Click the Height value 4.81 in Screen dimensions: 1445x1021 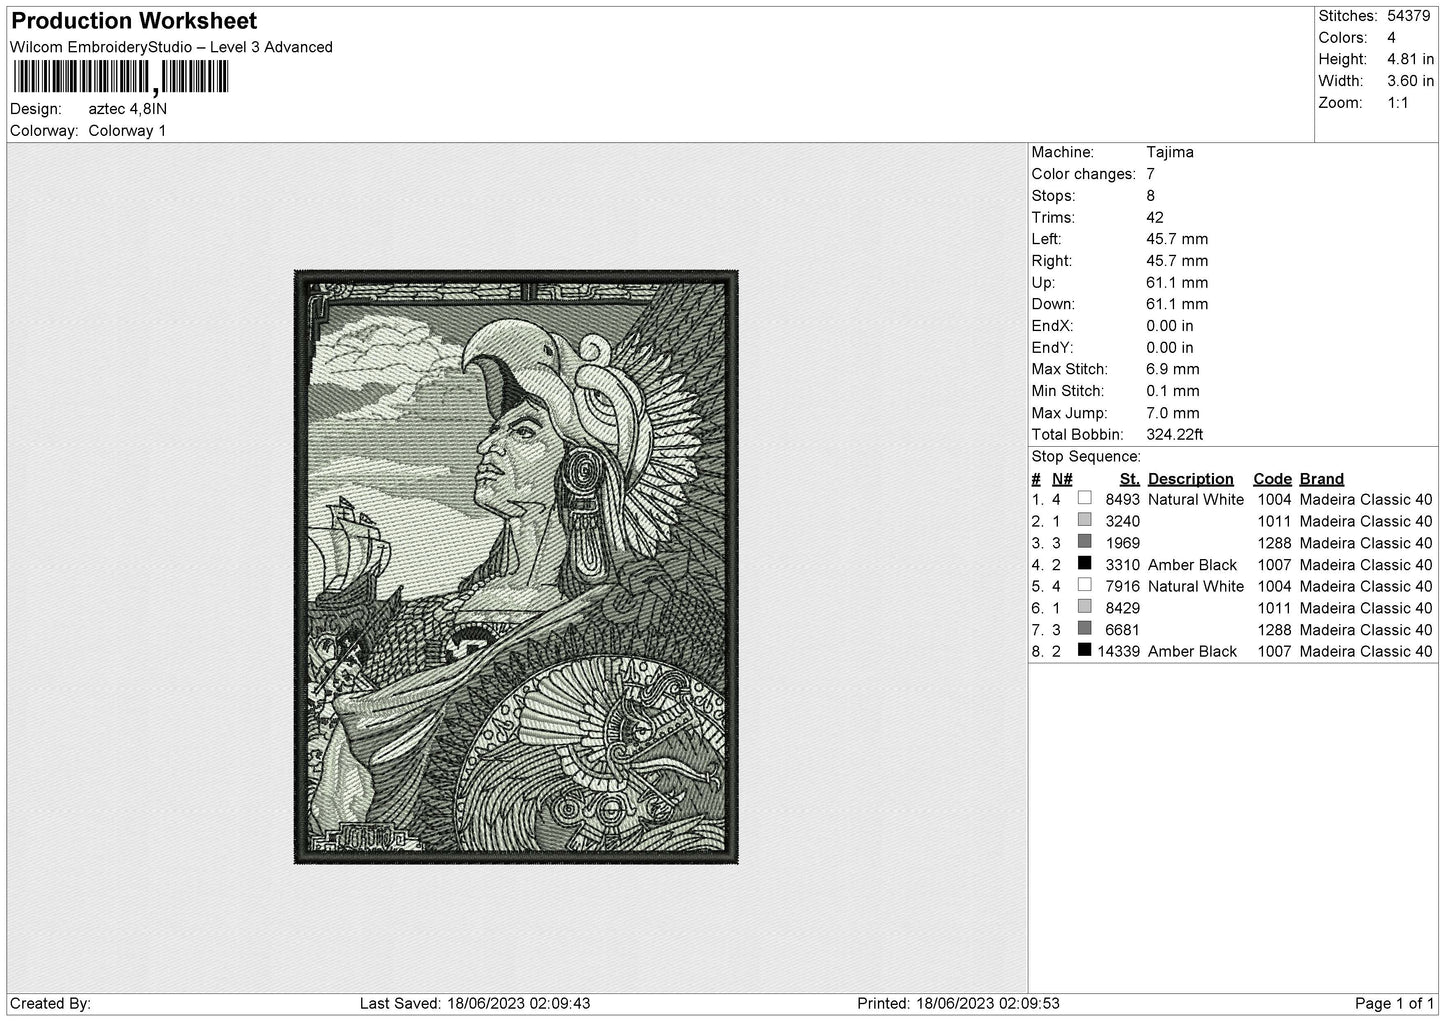[x=1410, y=60]
